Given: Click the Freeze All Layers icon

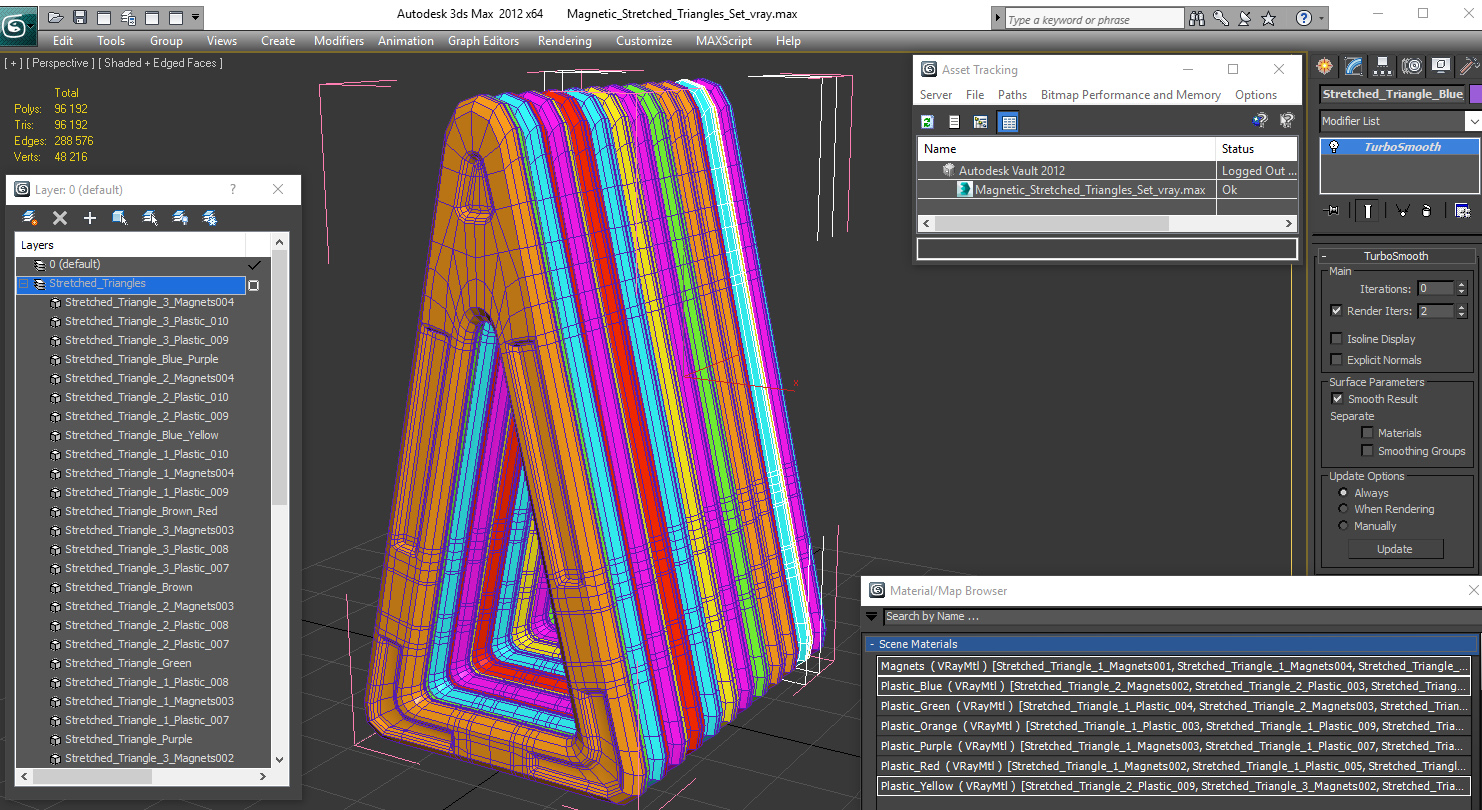Looking at the screenshot, I should (210, 217).
